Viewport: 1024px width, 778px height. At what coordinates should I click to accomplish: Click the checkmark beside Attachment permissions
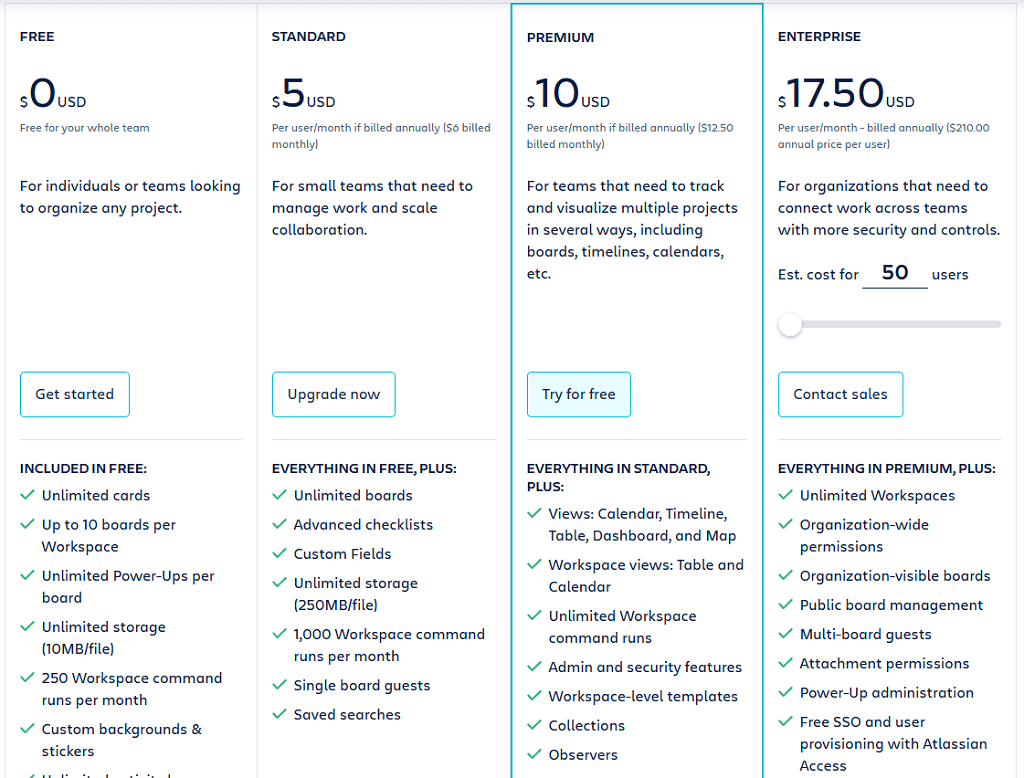[785, 663]
